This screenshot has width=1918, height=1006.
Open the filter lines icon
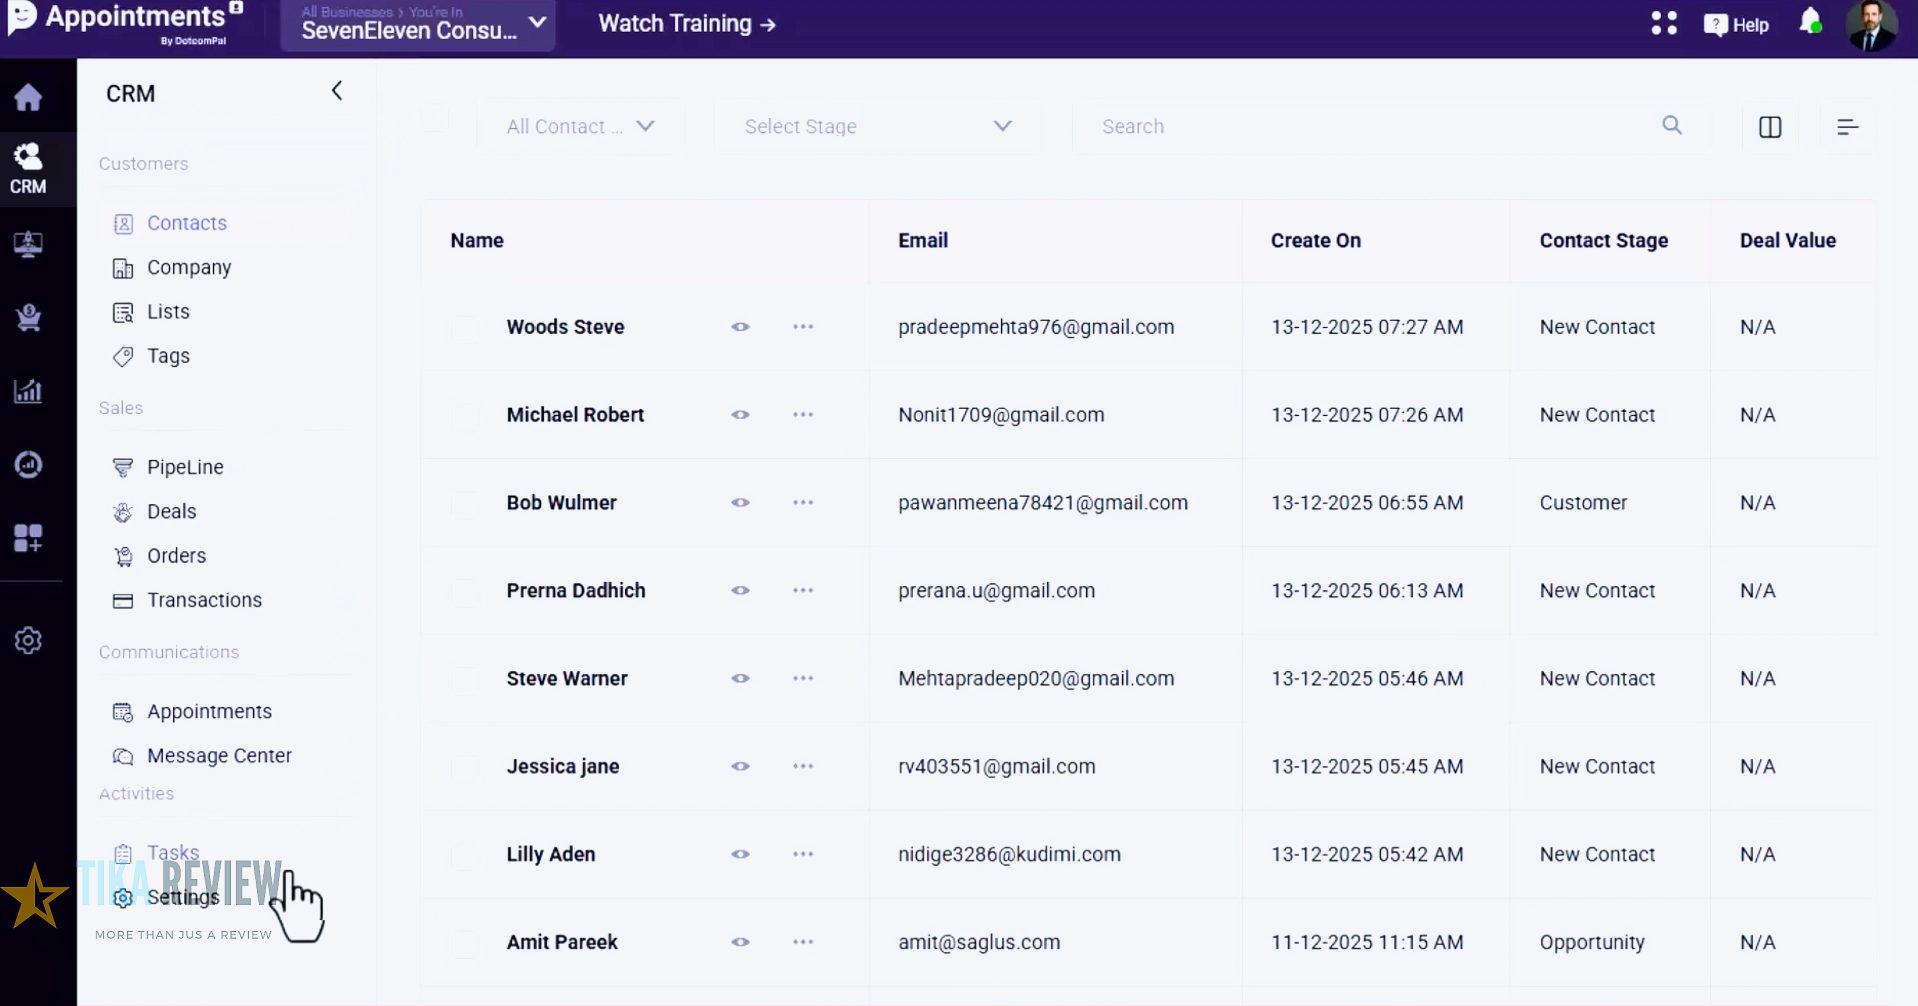point(1847,127)
